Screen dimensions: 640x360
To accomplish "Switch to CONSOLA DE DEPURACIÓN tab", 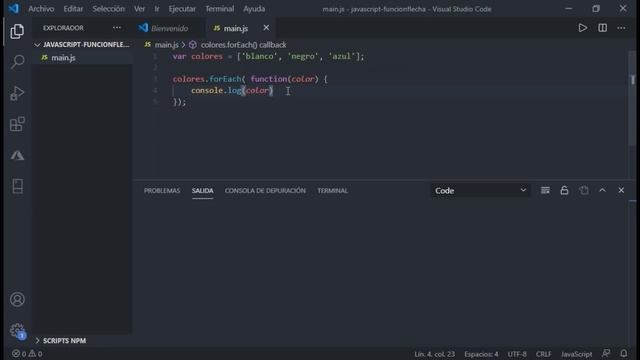I will (x=265, y=191).
